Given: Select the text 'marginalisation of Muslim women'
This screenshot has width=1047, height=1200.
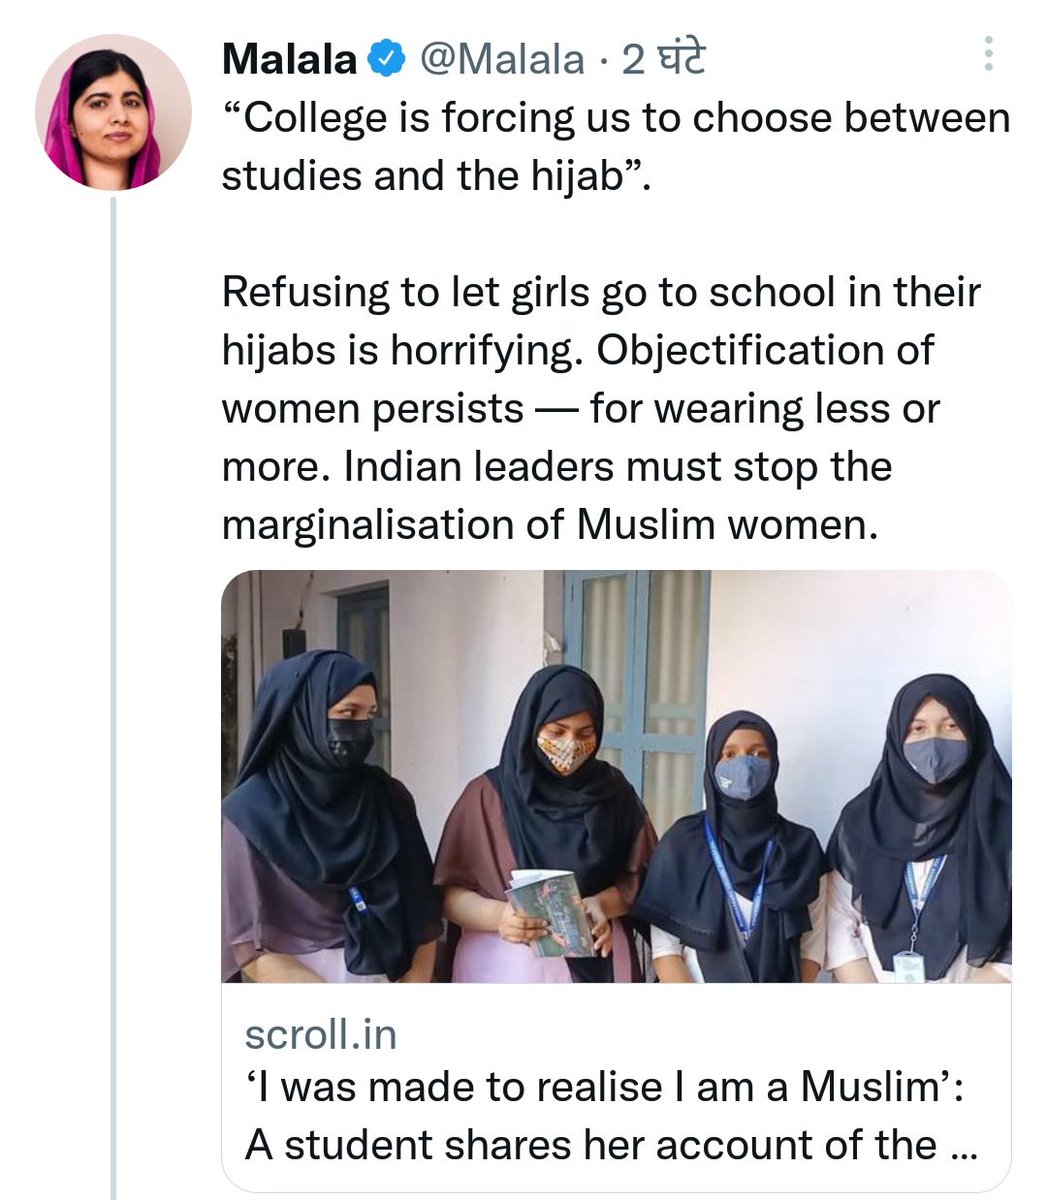Looking at the screenshot, I should pyautogui.click(x=549, y=521).
